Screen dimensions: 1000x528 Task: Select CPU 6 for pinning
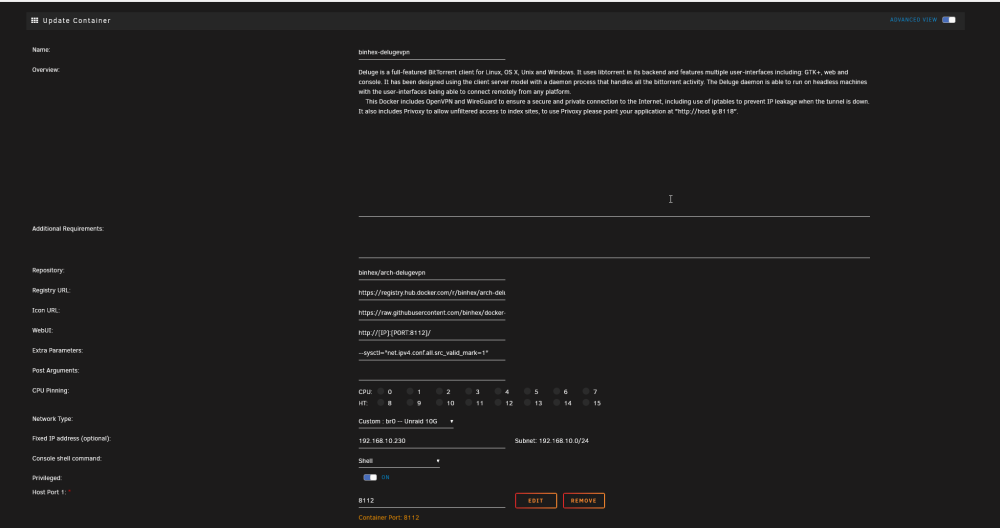557,392
